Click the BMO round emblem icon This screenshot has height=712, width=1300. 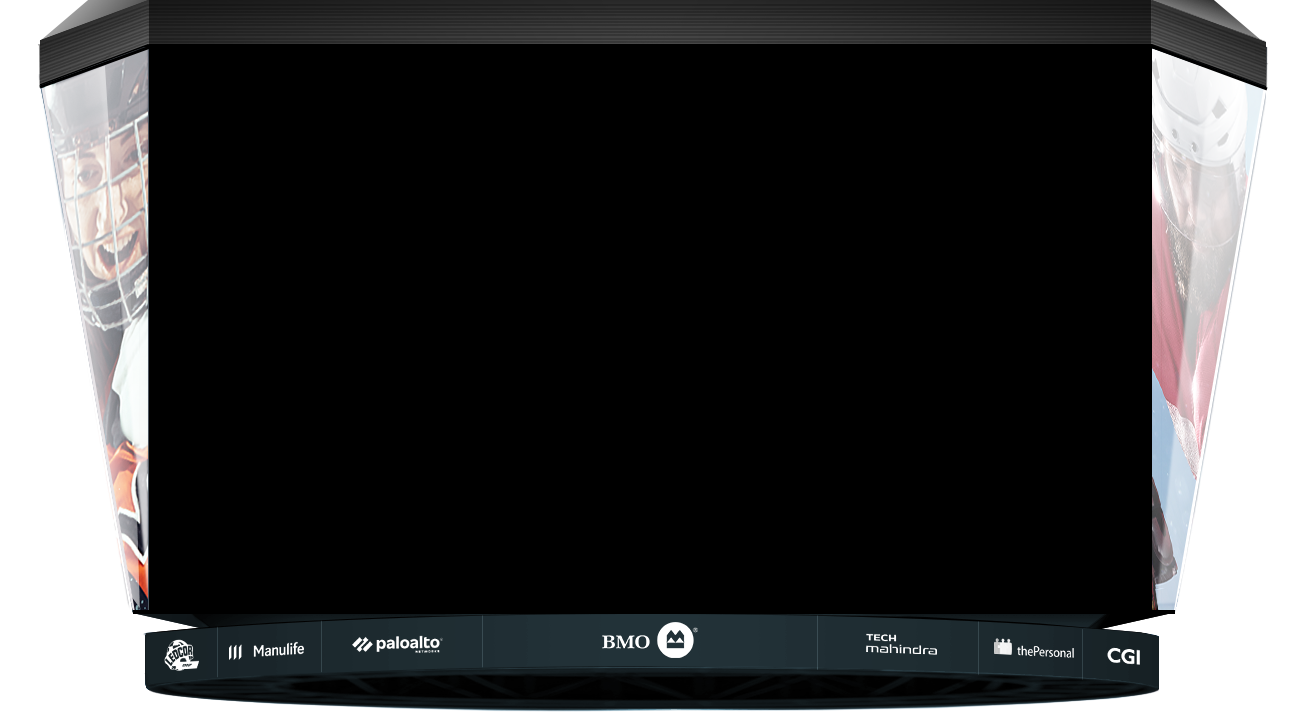[675, 640]
